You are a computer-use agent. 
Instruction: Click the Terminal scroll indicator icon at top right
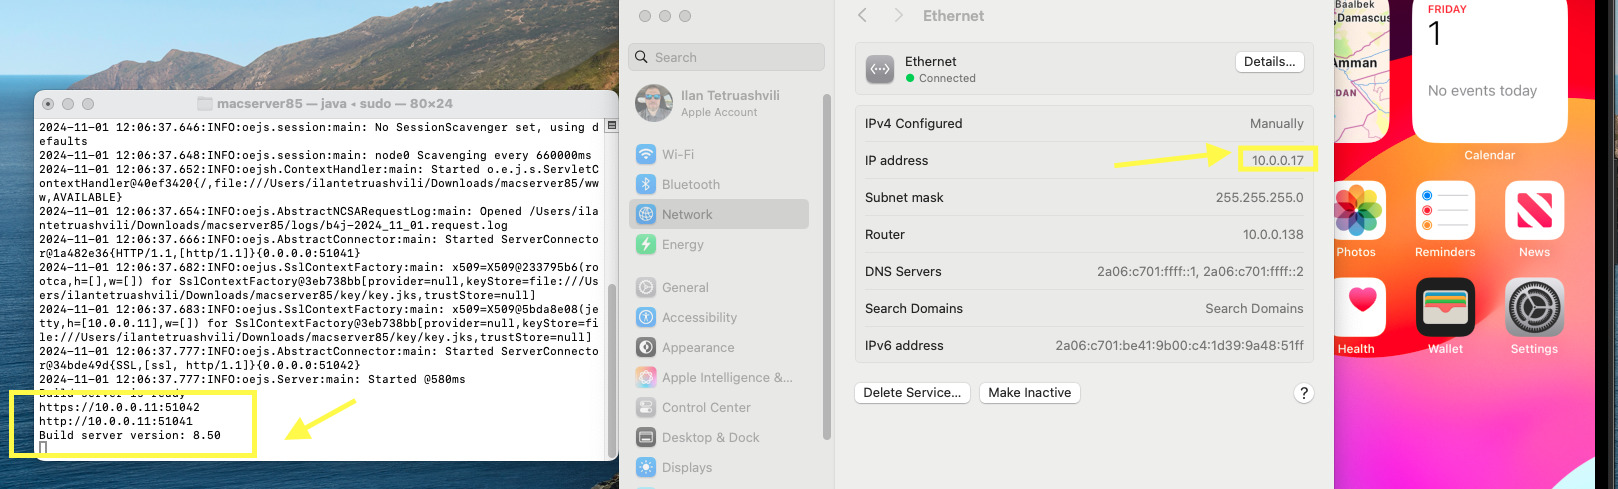point(611,126)
